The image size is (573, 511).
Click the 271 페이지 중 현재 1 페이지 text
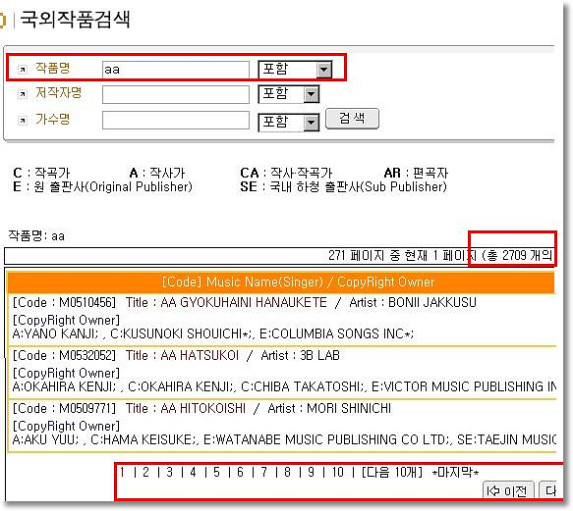402,255
